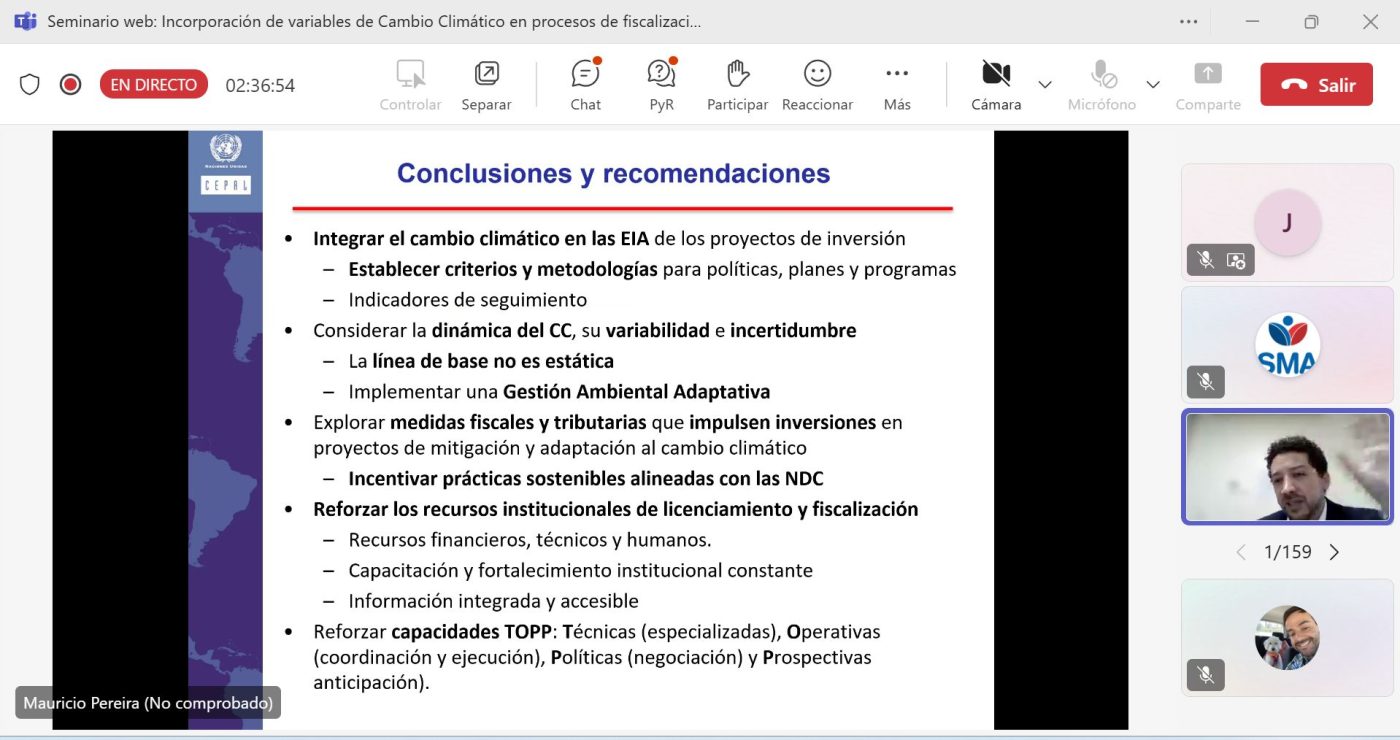This screenshot has width=1400, height=740.
Task: Click the Comparte share content button
Action: (1208, 84)
